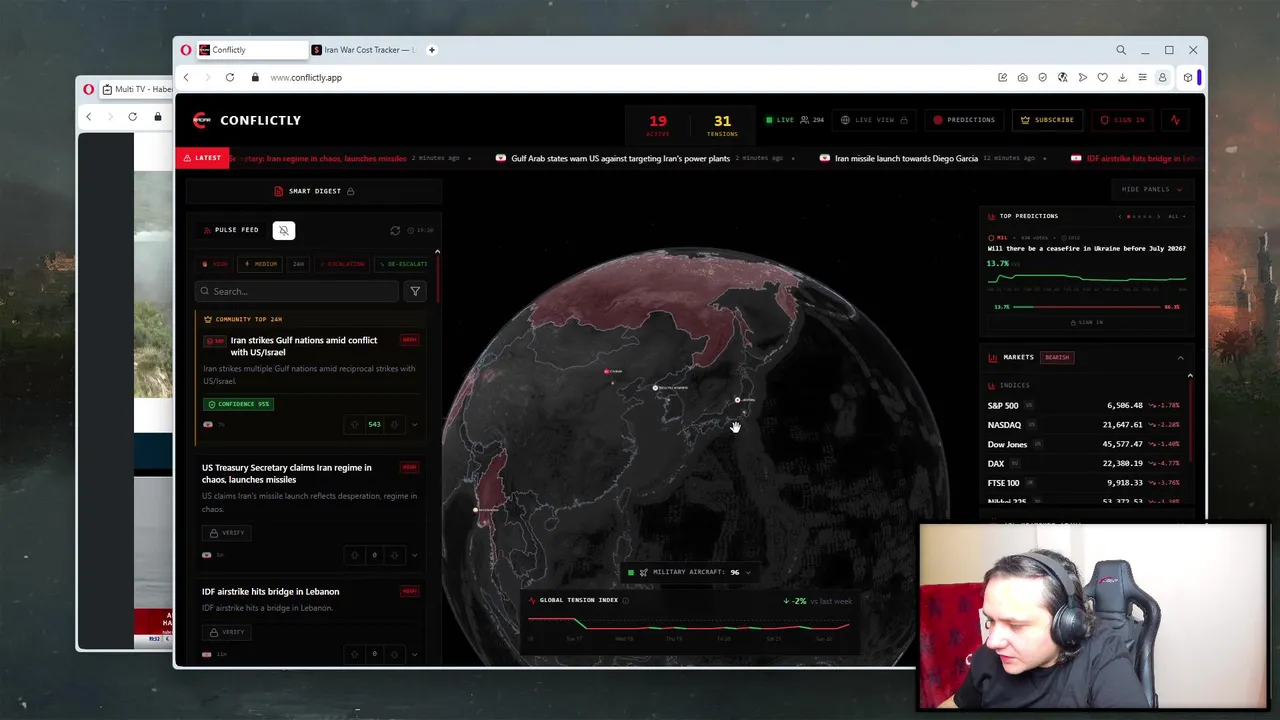Toggle the muted notification bell beside Pulse Feed
Screen dimensions: 1280x720
284,230
